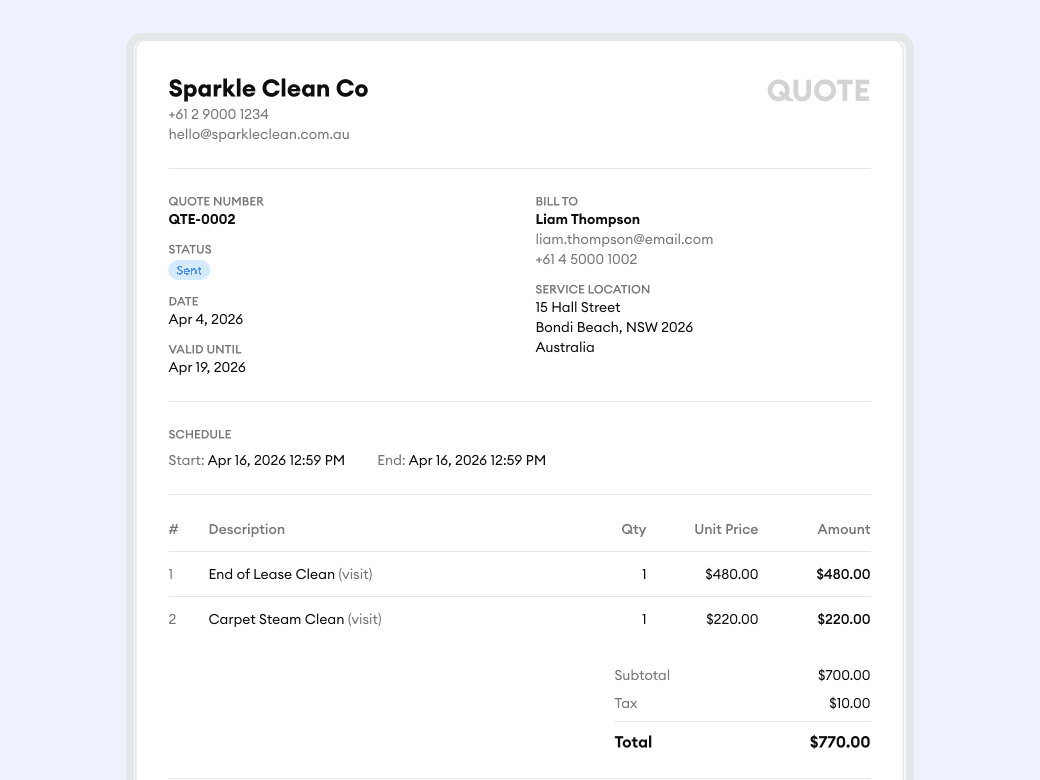Click the customer phone +61 4 5000 1002
Image resolution: width=1040 pixels, height=780 pixels.
click(586, 259)
